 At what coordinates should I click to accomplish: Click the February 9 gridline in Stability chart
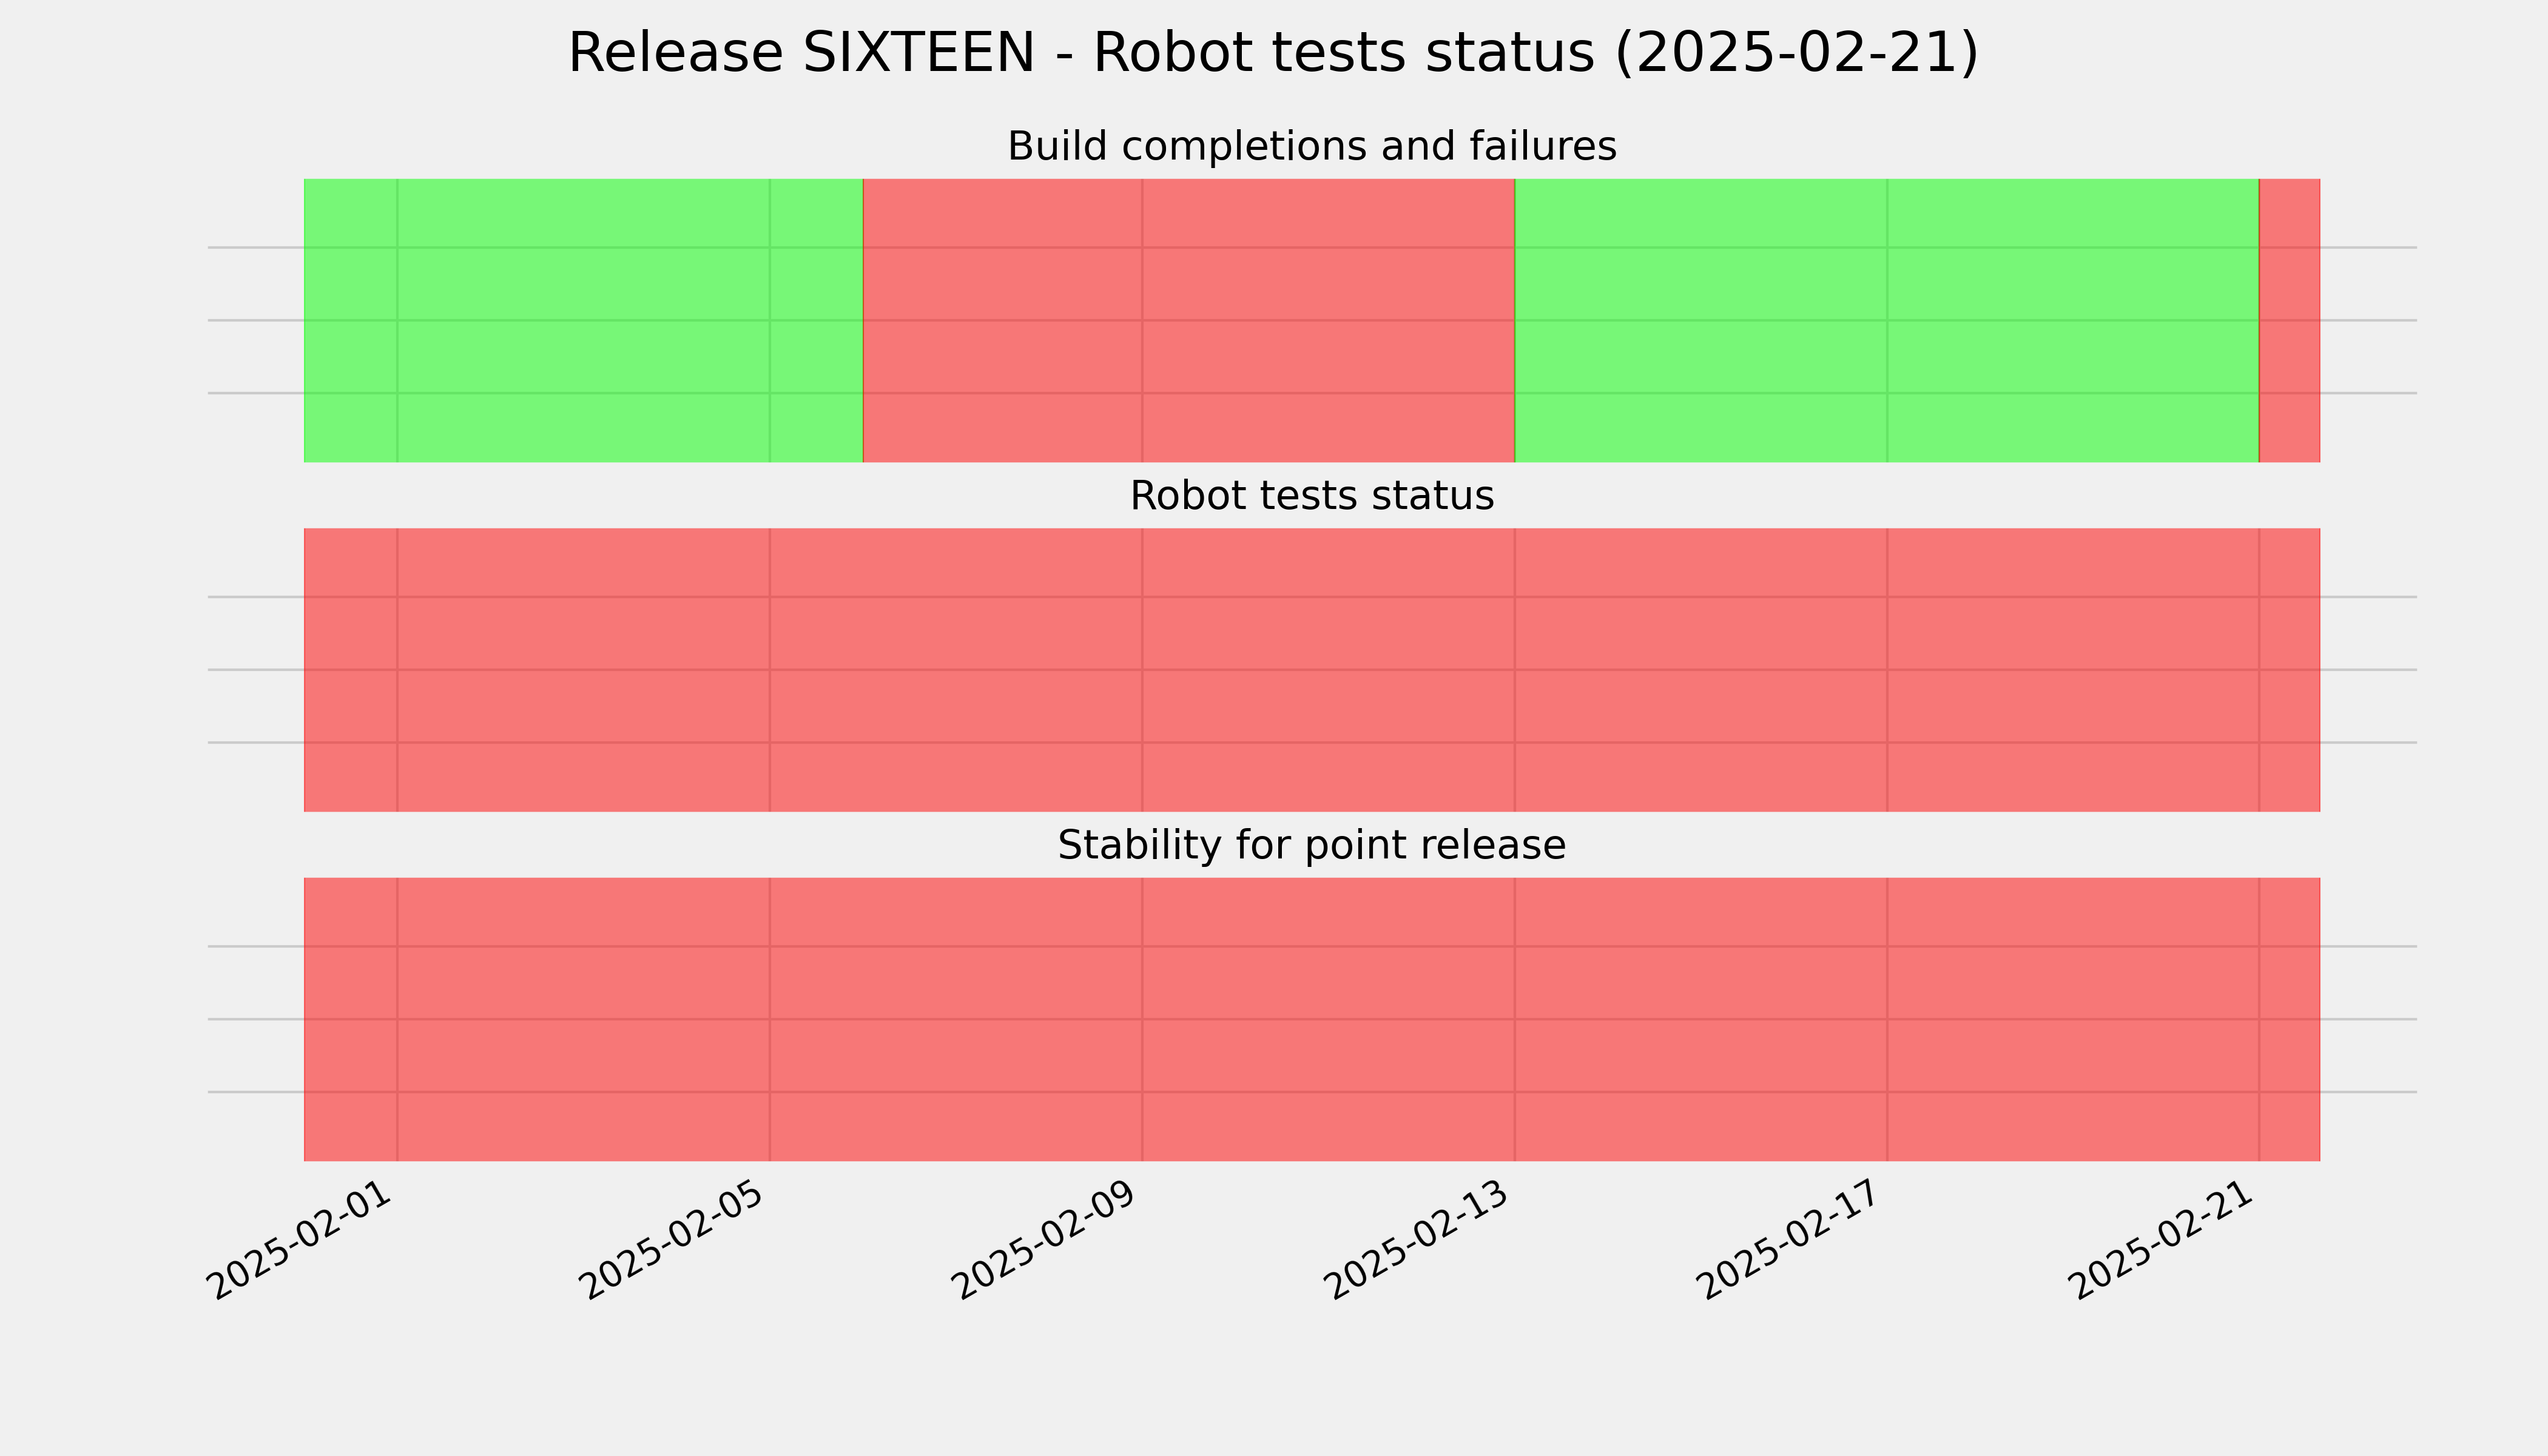(1142, 1020)
